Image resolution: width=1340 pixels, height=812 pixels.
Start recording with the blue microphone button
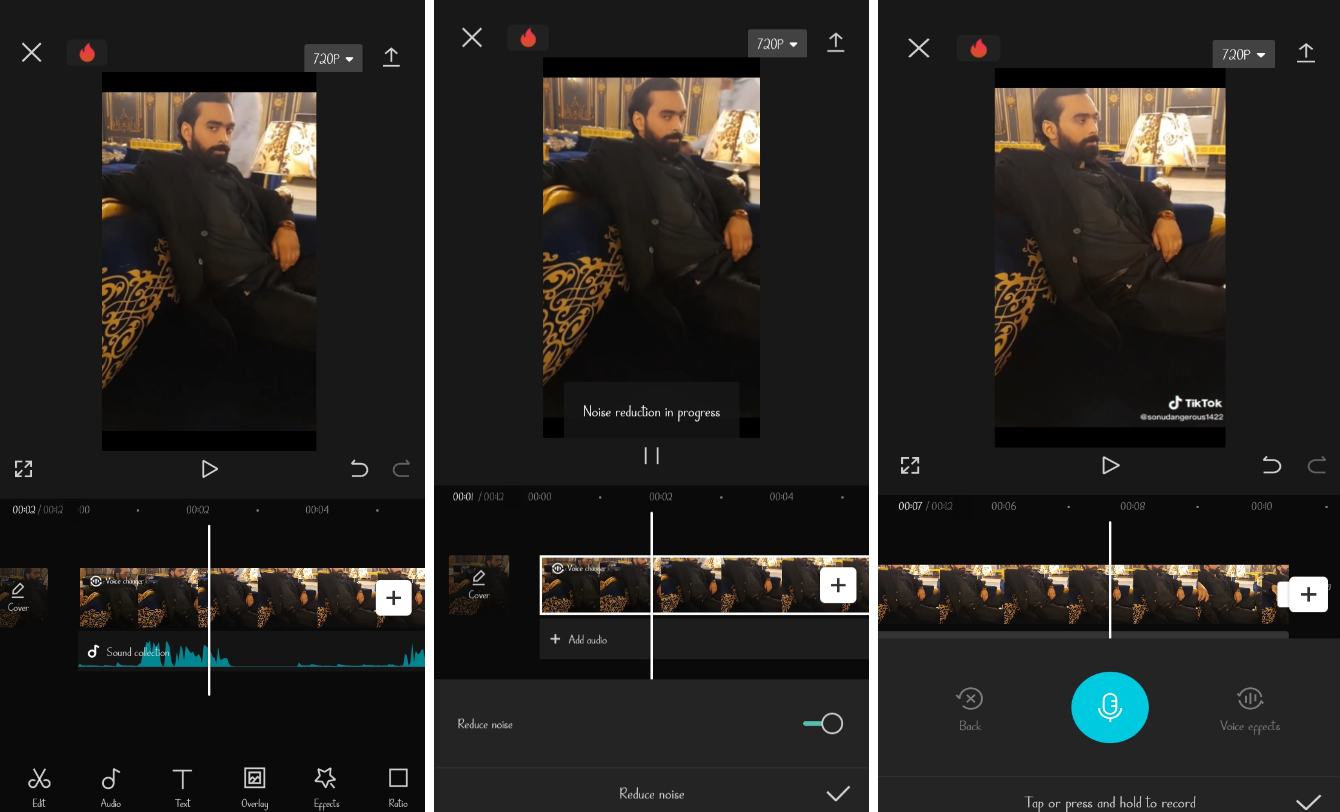1110,707
